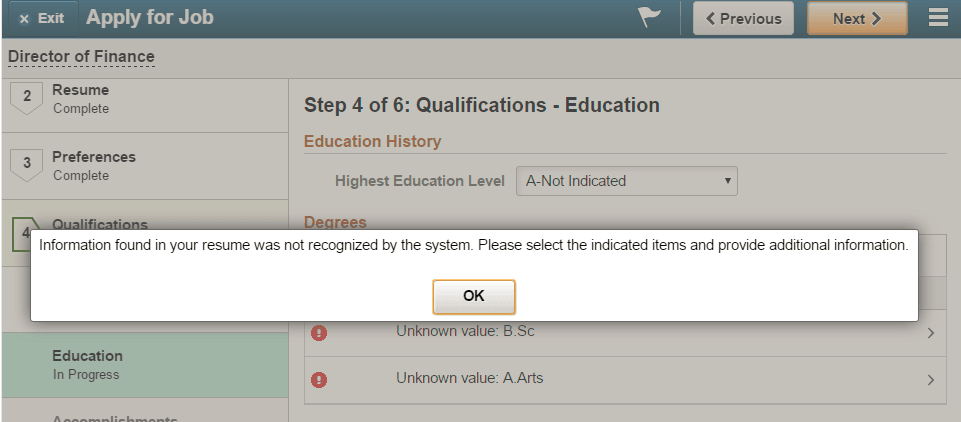The height and width of the screenshot is (422, 961).
Task: Select the Resume step in sidebar
Action: [x=145, y=100]
